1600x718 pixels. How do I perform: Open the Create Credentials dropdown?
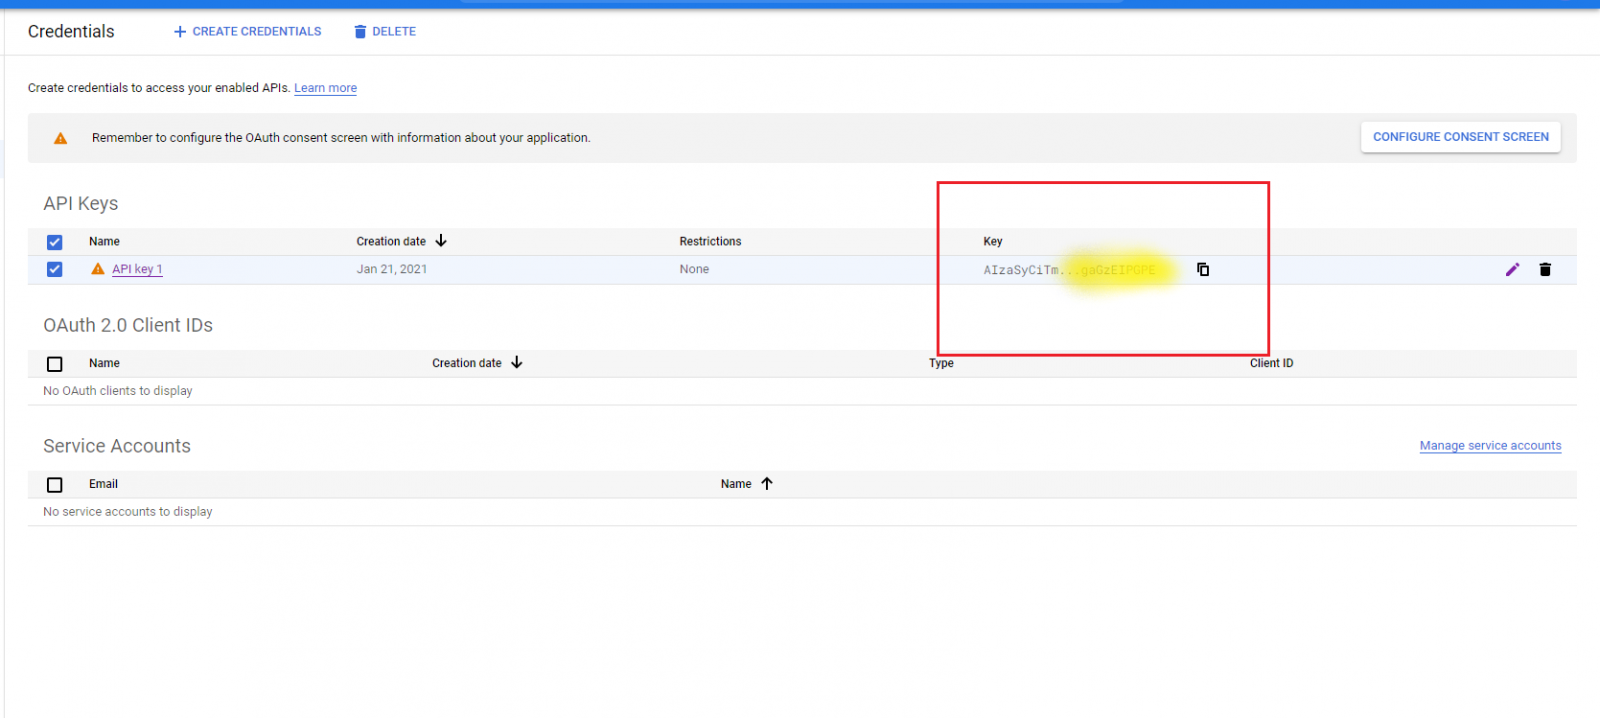click(248, 32)
